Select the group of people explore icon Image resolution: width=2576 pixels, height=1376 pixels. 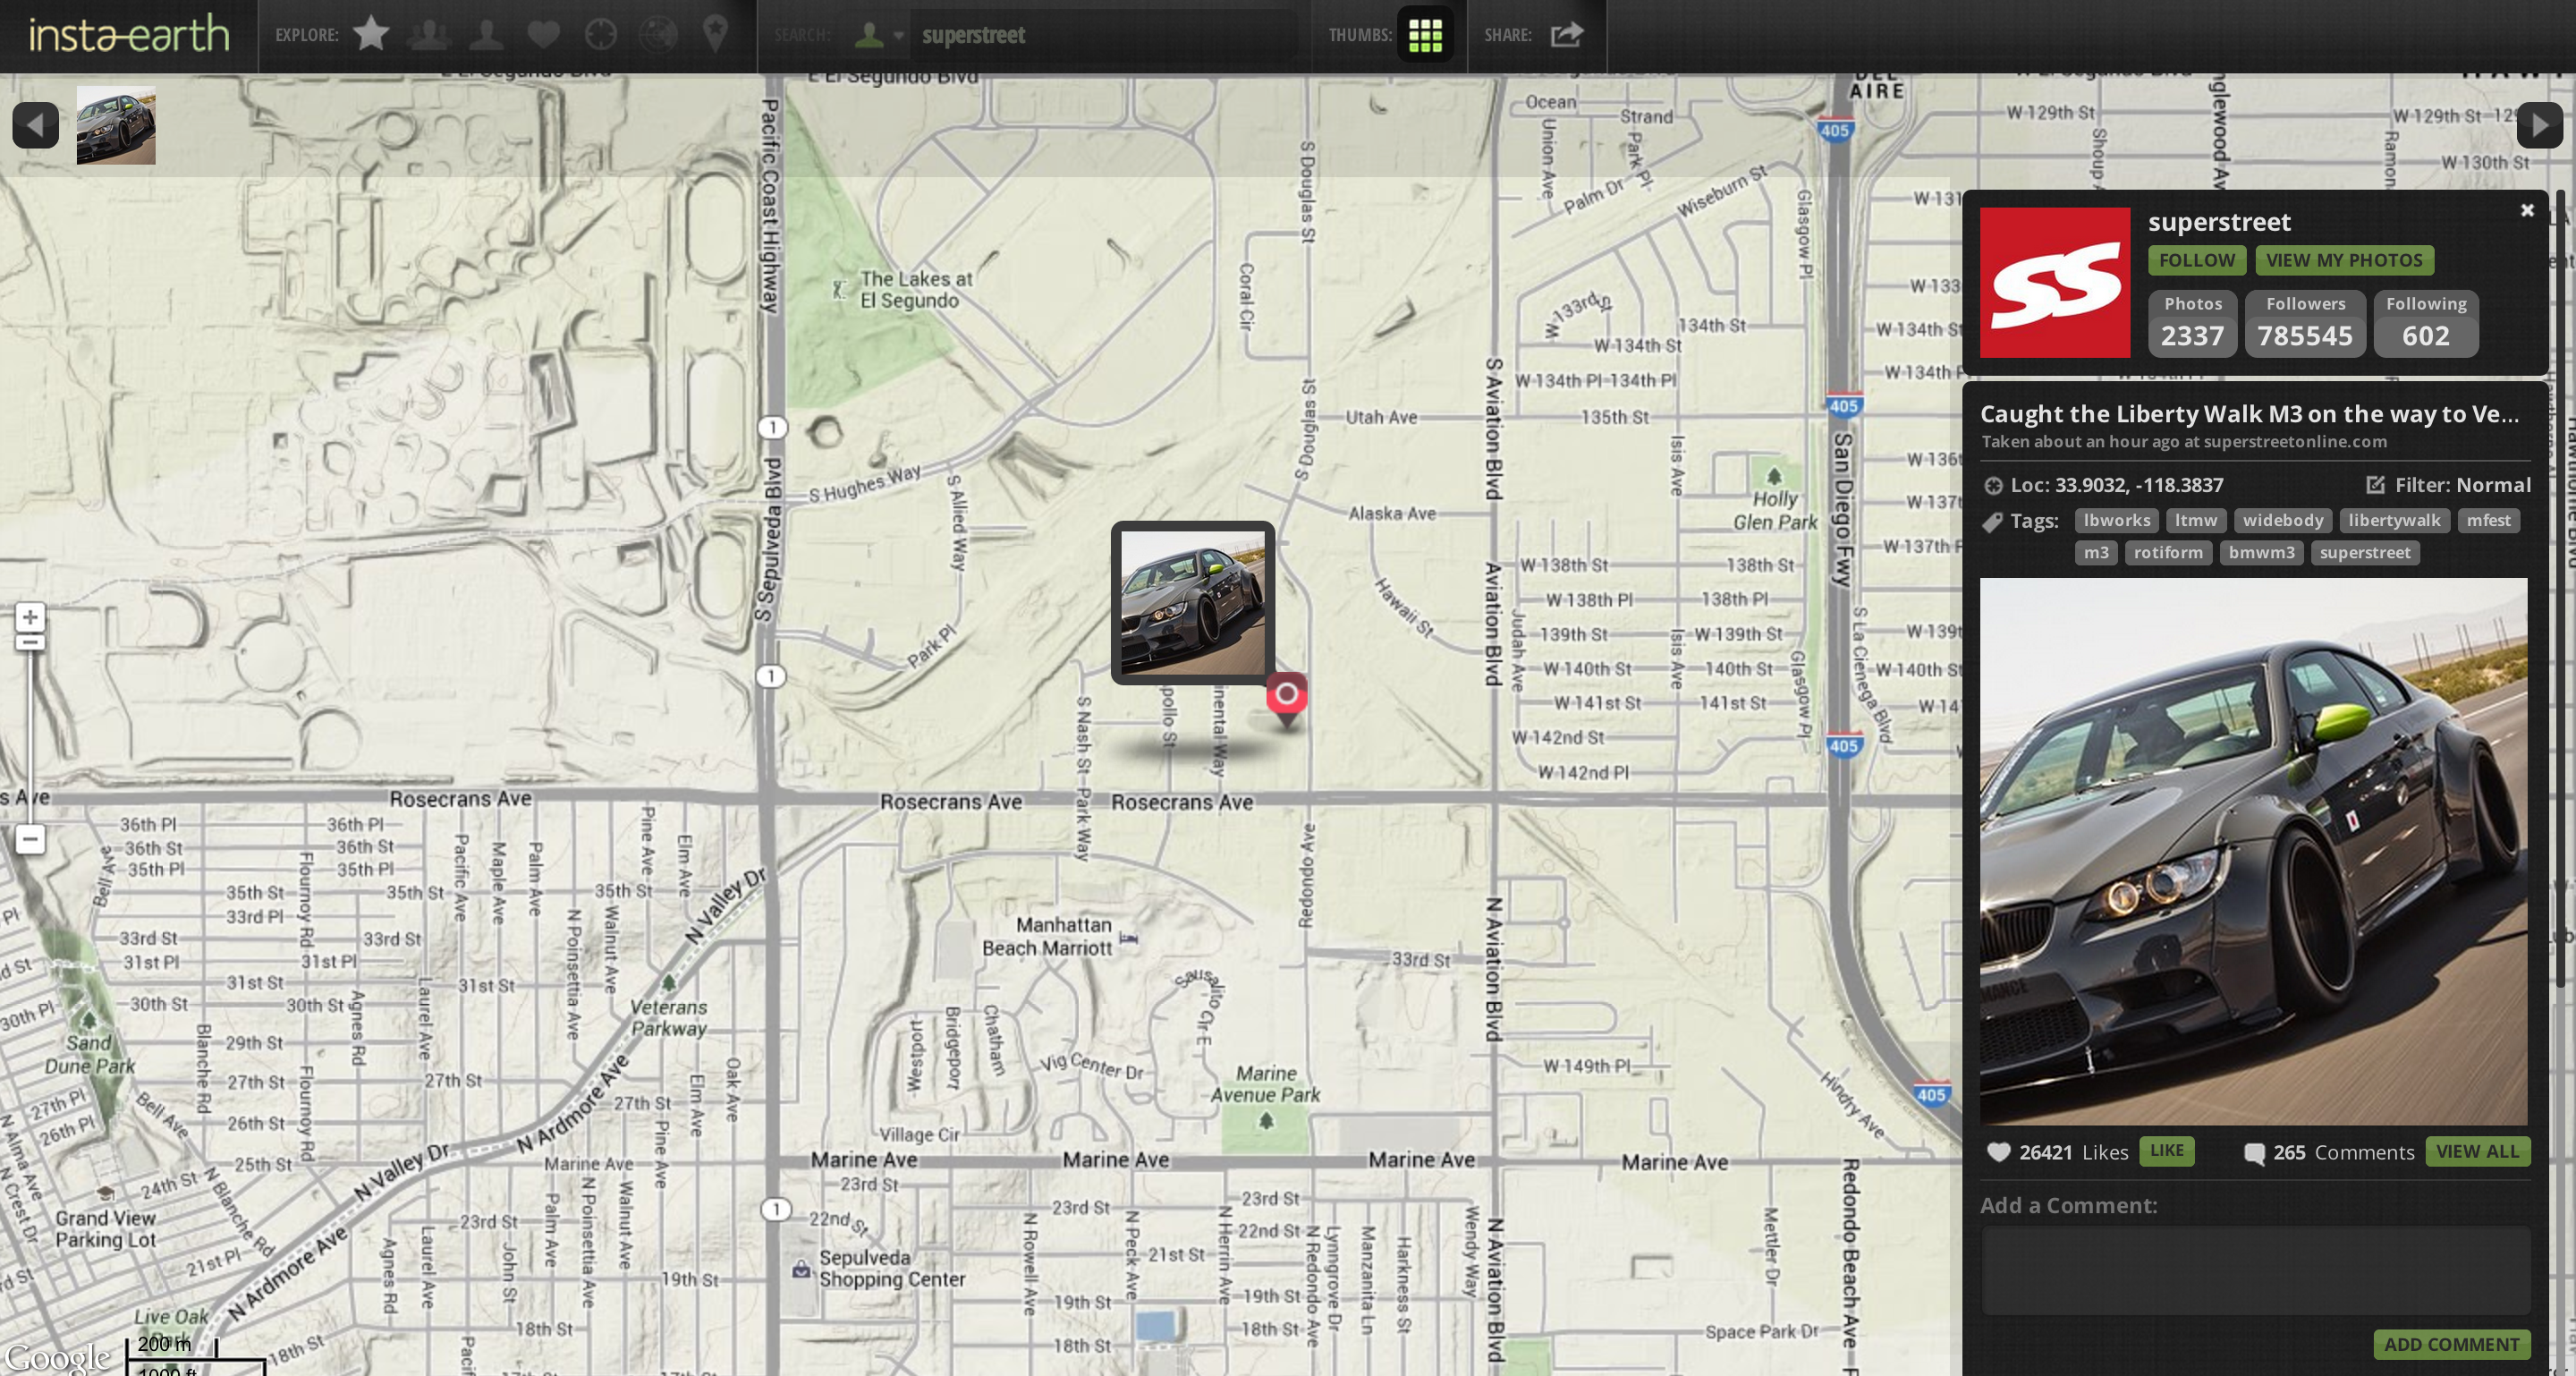pos(429,34)
